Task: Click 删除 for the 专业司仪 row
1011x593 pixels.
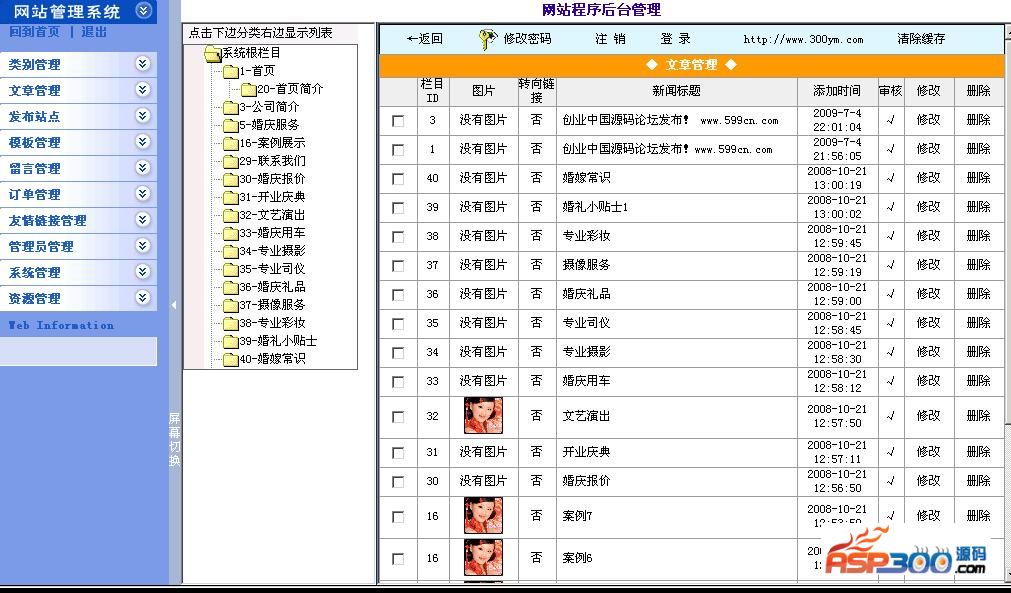Action: [x=978, y=323]
